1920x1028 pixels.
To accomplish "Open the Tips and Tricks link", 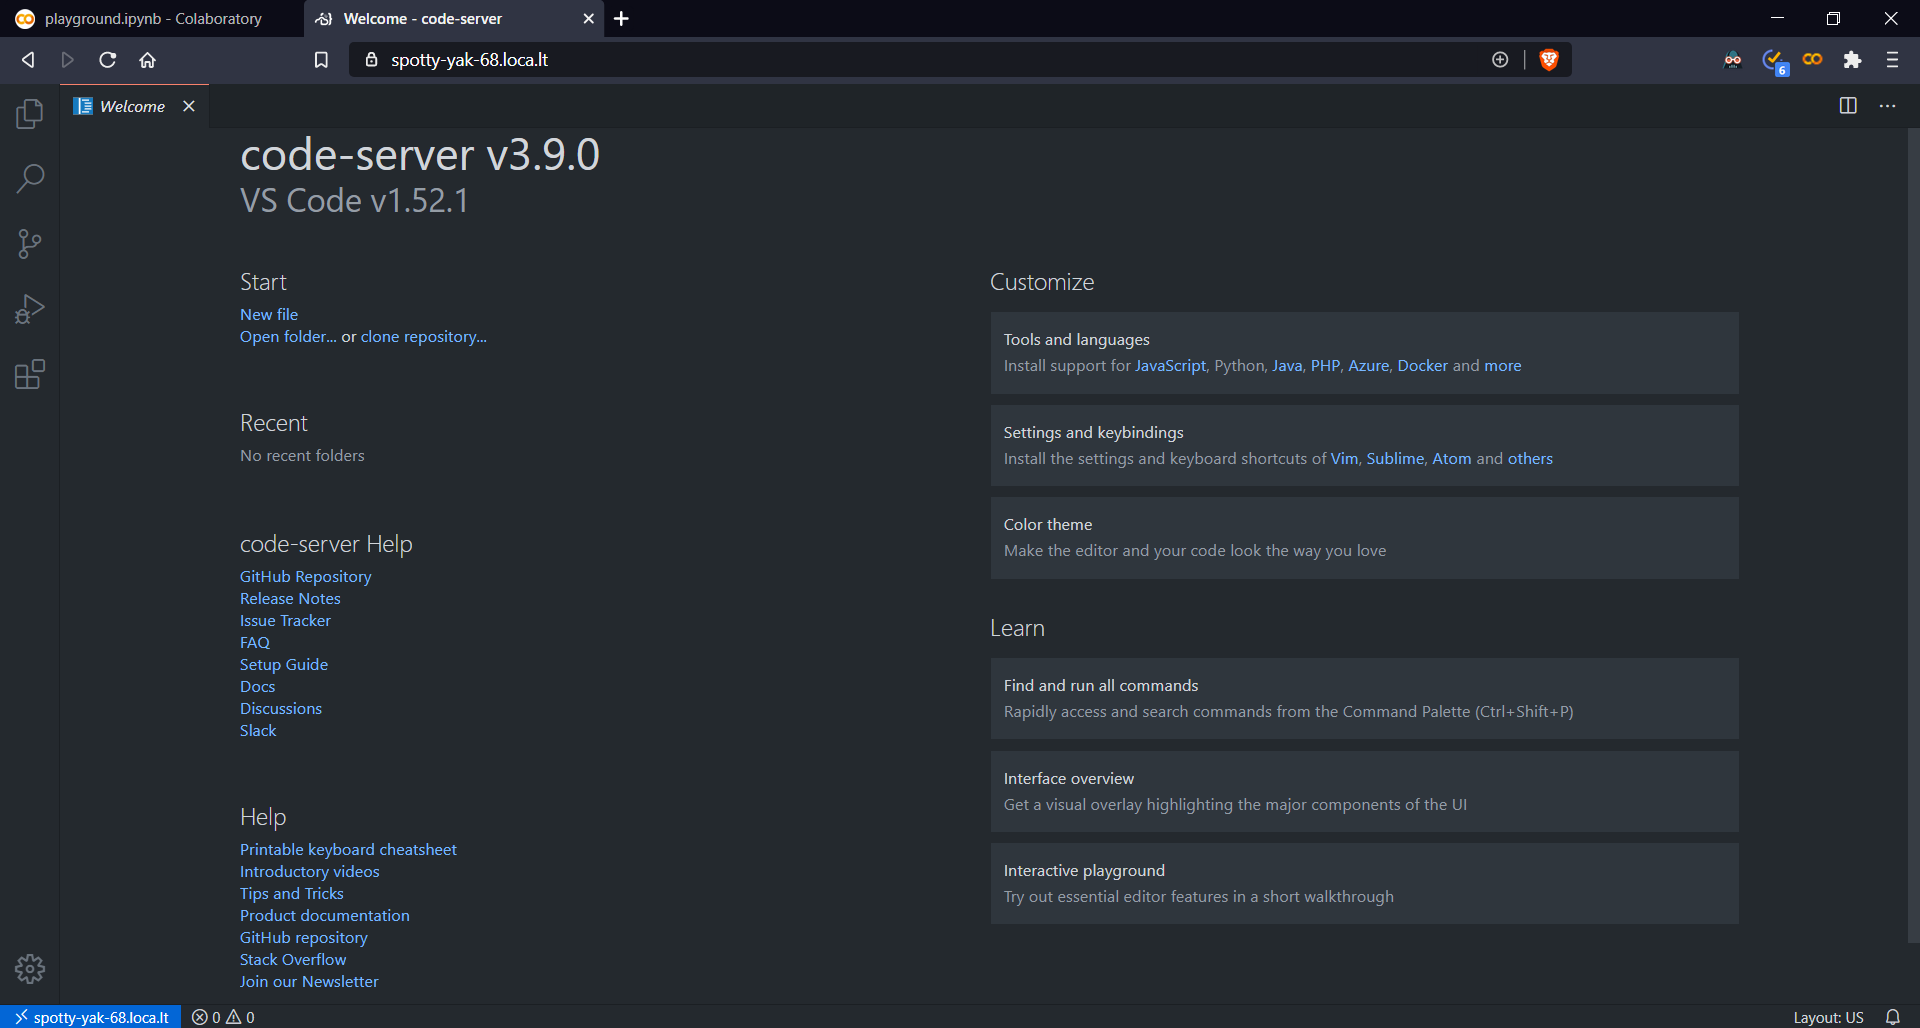I will [292, 893].
